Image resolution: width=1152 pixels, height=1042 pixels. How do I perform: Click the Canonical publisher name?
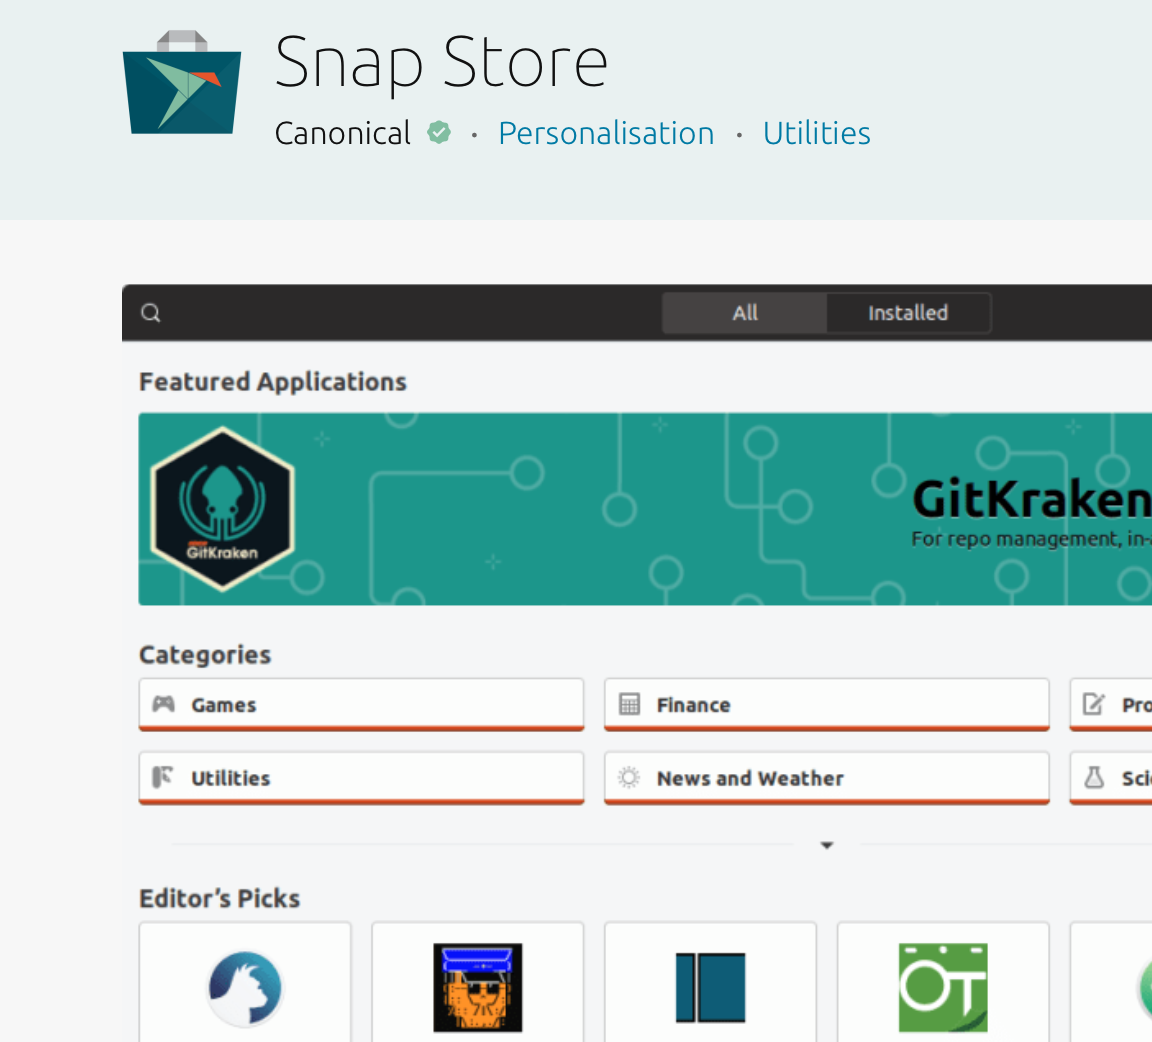click(342, 134)
